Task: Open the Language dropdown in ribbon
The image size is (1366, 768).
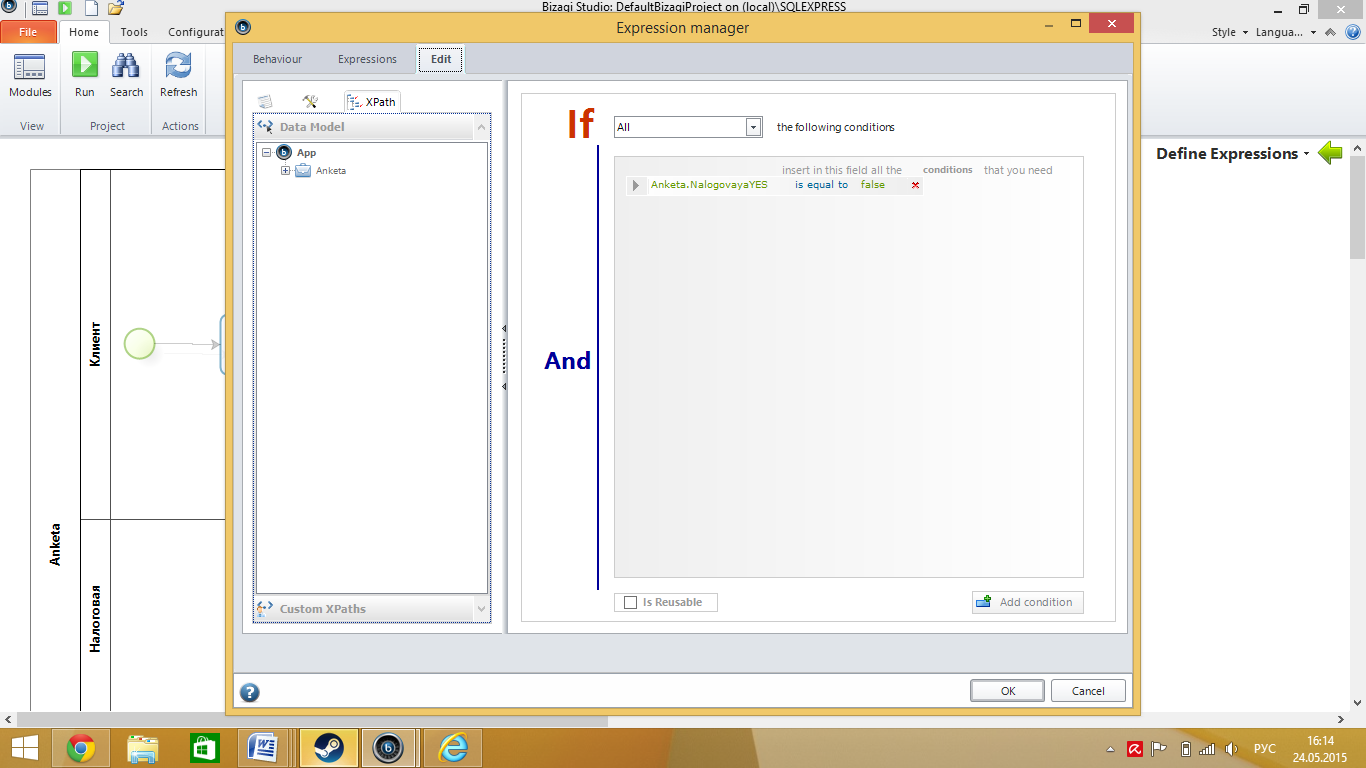Action: pos(1286,32)
